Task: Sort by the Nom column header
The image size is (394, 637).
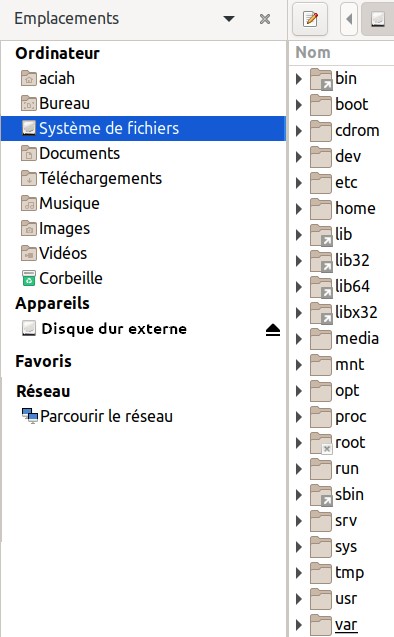Action: click(341, 53)
